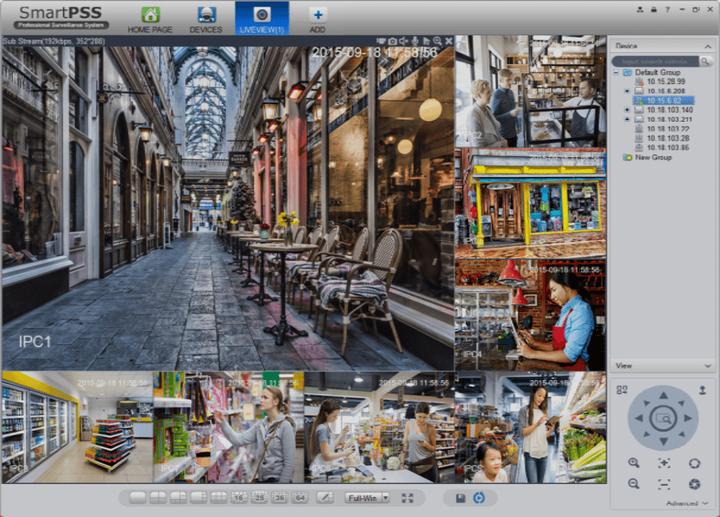Open the Full-Win dropdown

coord(367,497)
